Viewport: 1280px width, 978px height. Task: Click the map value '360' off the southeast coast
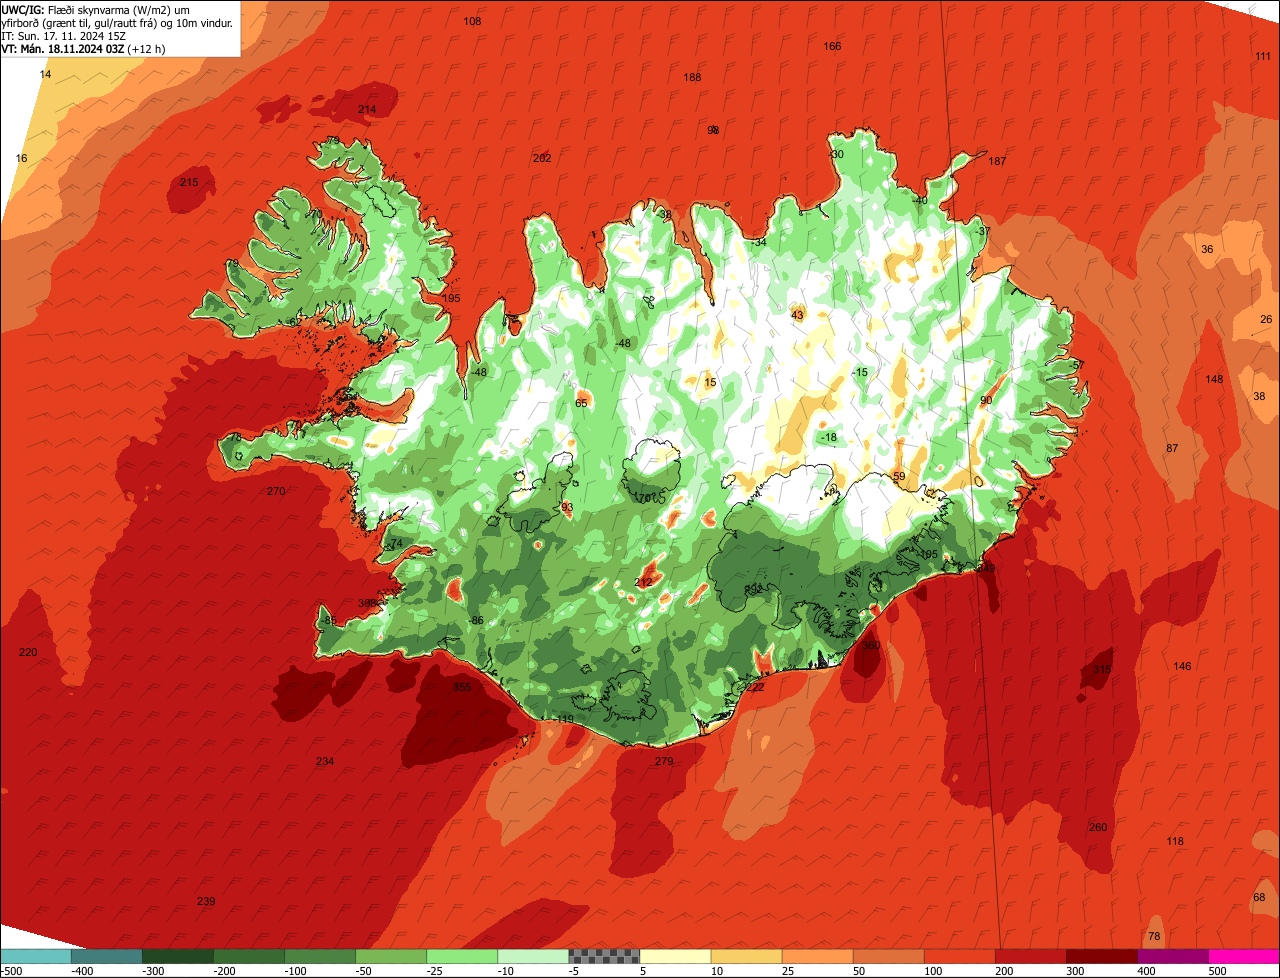[x=871, y=645]
